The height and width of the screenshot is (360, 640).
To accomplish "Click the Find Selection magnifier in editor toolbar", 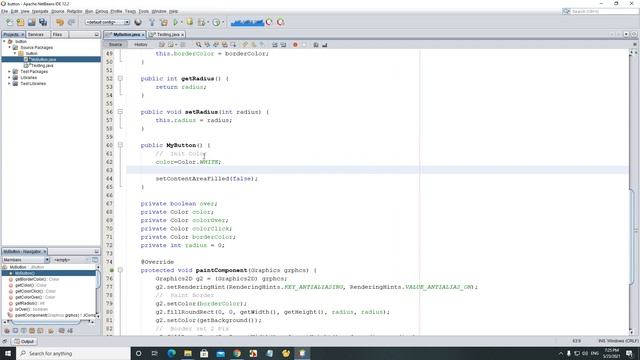I will [198, 44].
